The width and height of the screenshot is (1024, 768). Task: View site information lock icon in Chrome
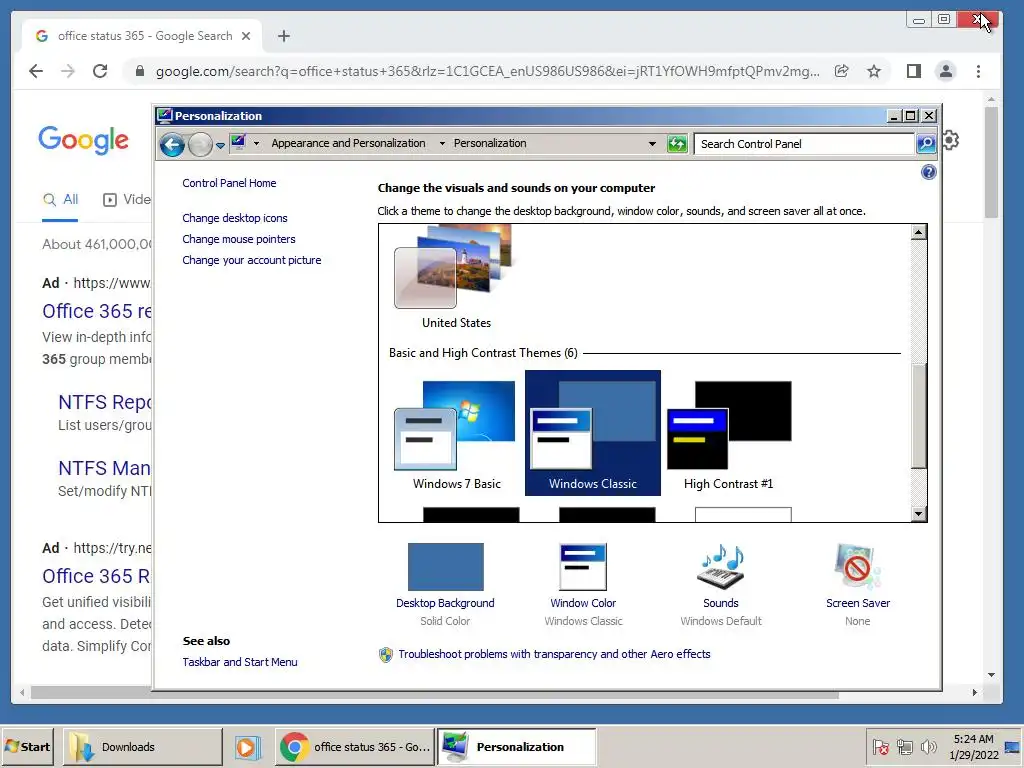click(139, 71)
